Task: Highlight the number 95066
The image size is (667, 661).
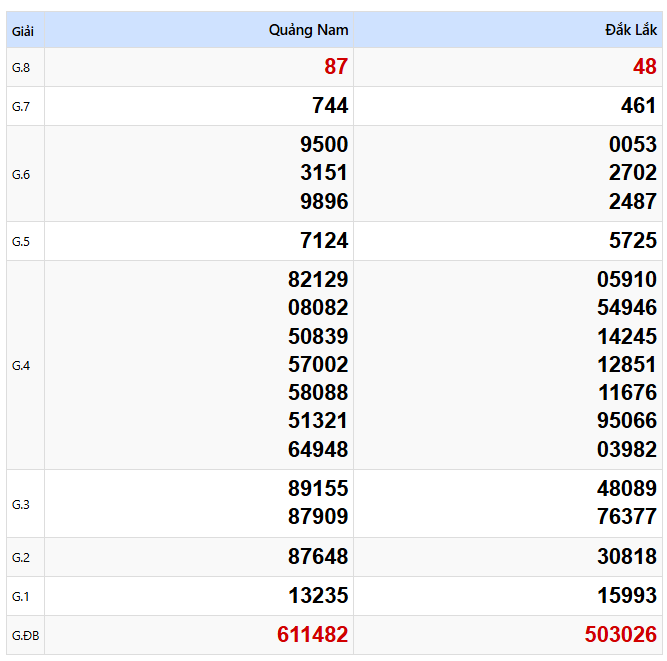Action: (627, 421)
